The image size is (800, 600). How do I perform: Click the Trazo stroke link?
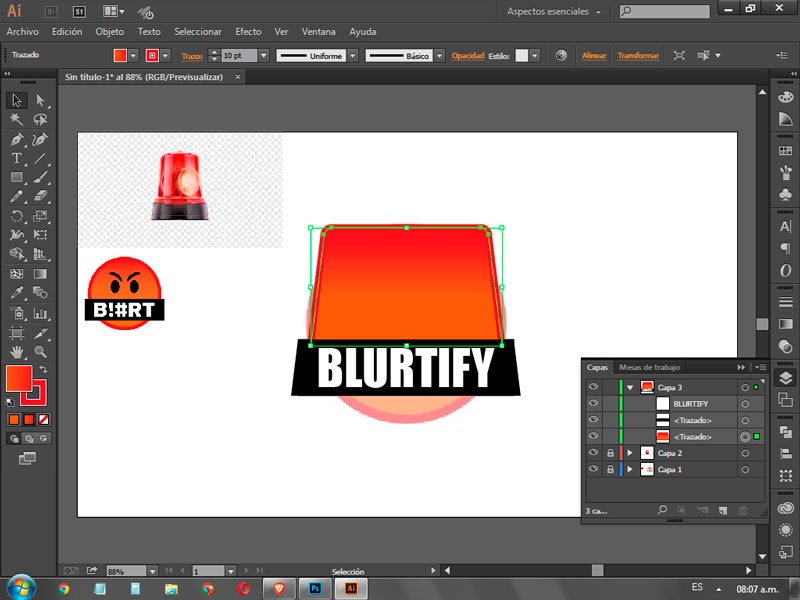192,56
